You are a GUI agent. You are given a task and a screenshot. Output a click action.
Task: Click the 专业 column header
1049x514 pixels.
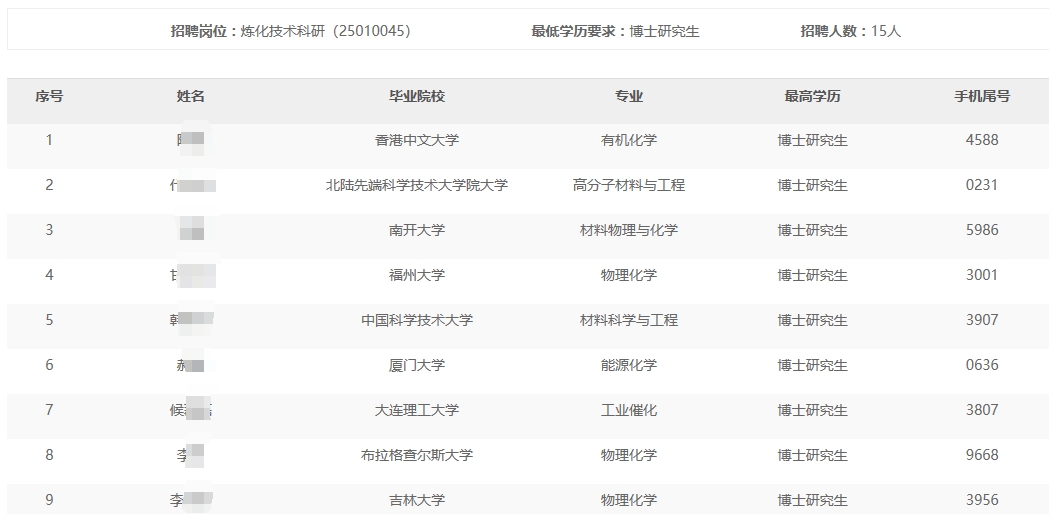[629, 96]
